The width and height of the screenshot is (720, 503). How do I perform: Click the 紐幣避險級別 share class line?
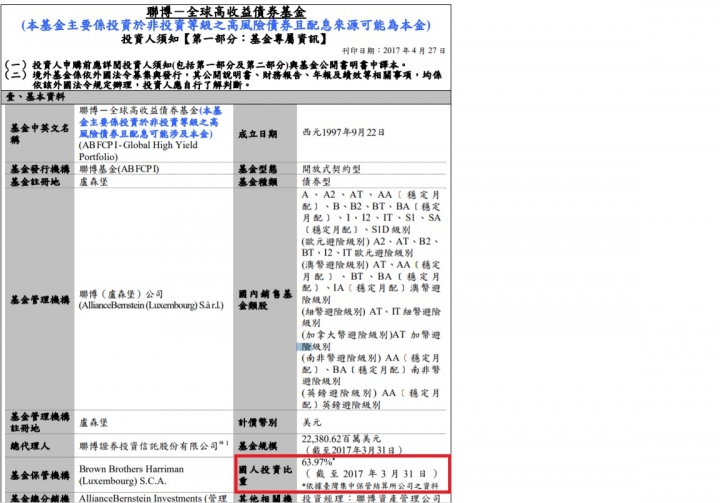(371, 317)
